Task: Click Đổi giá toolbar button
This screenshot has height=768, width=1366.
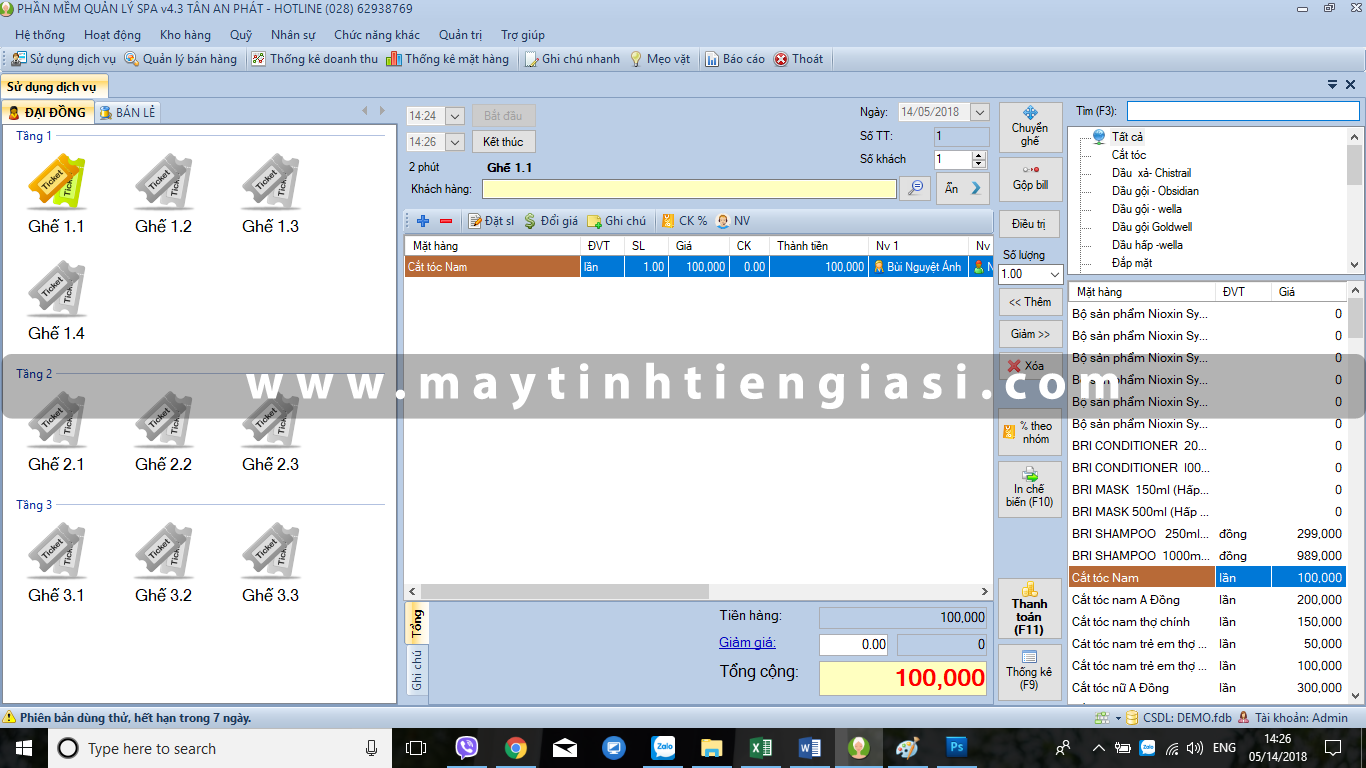Action: pyautogui.click(x=551, y=221)
